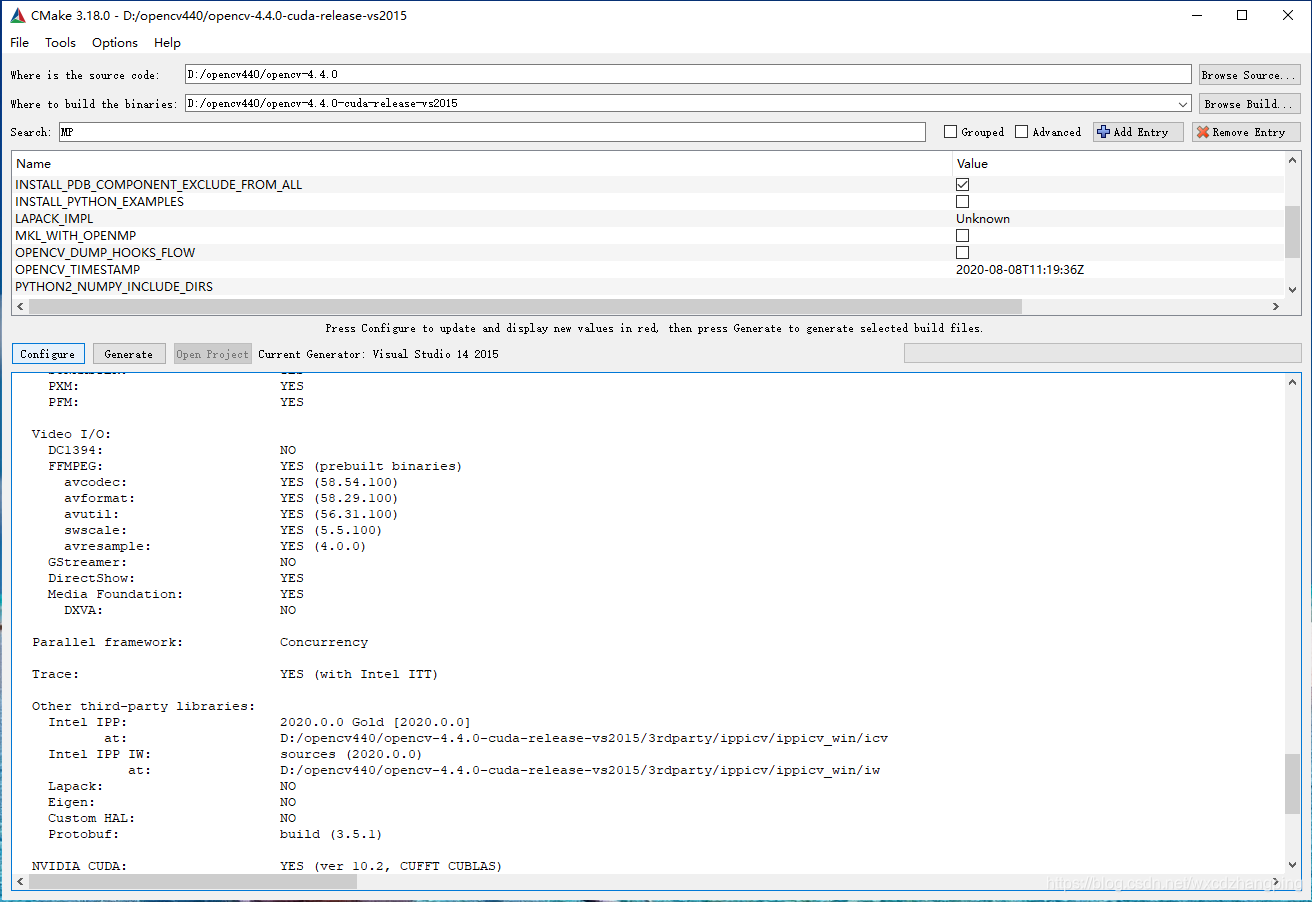
Task: Click the Unknown value of LAPACK_IMPL
Action: (x=983, y=219)
